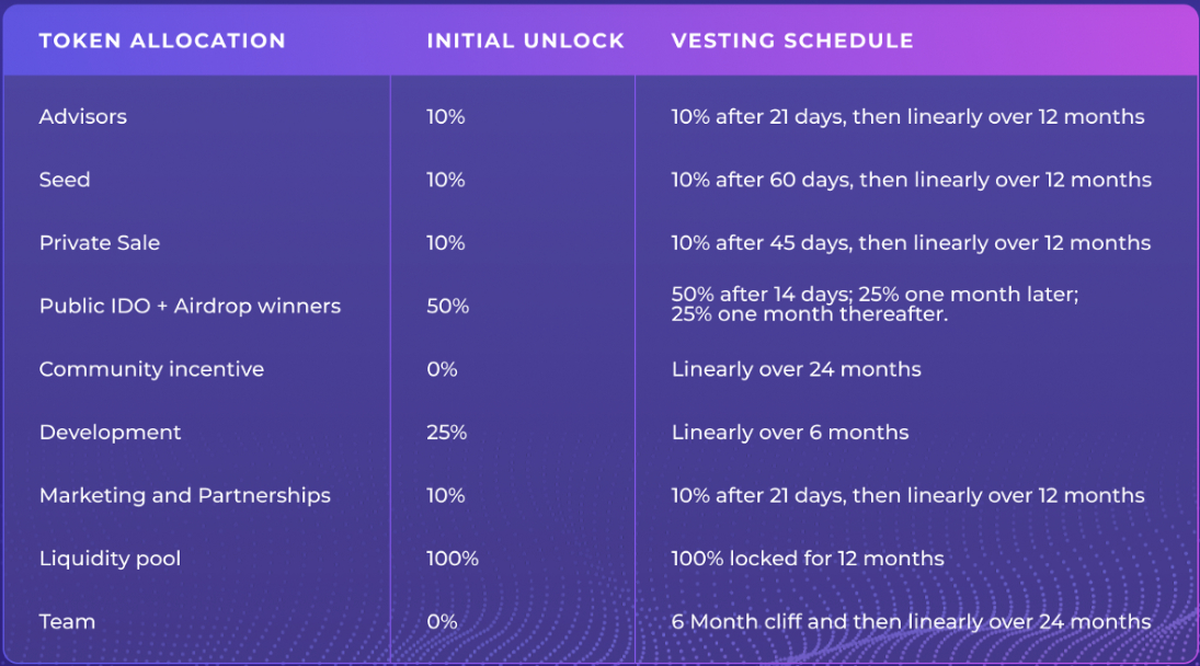1200x666 pixels.
Task: Click the 50% initial unlock value
Action: point(447,306)
